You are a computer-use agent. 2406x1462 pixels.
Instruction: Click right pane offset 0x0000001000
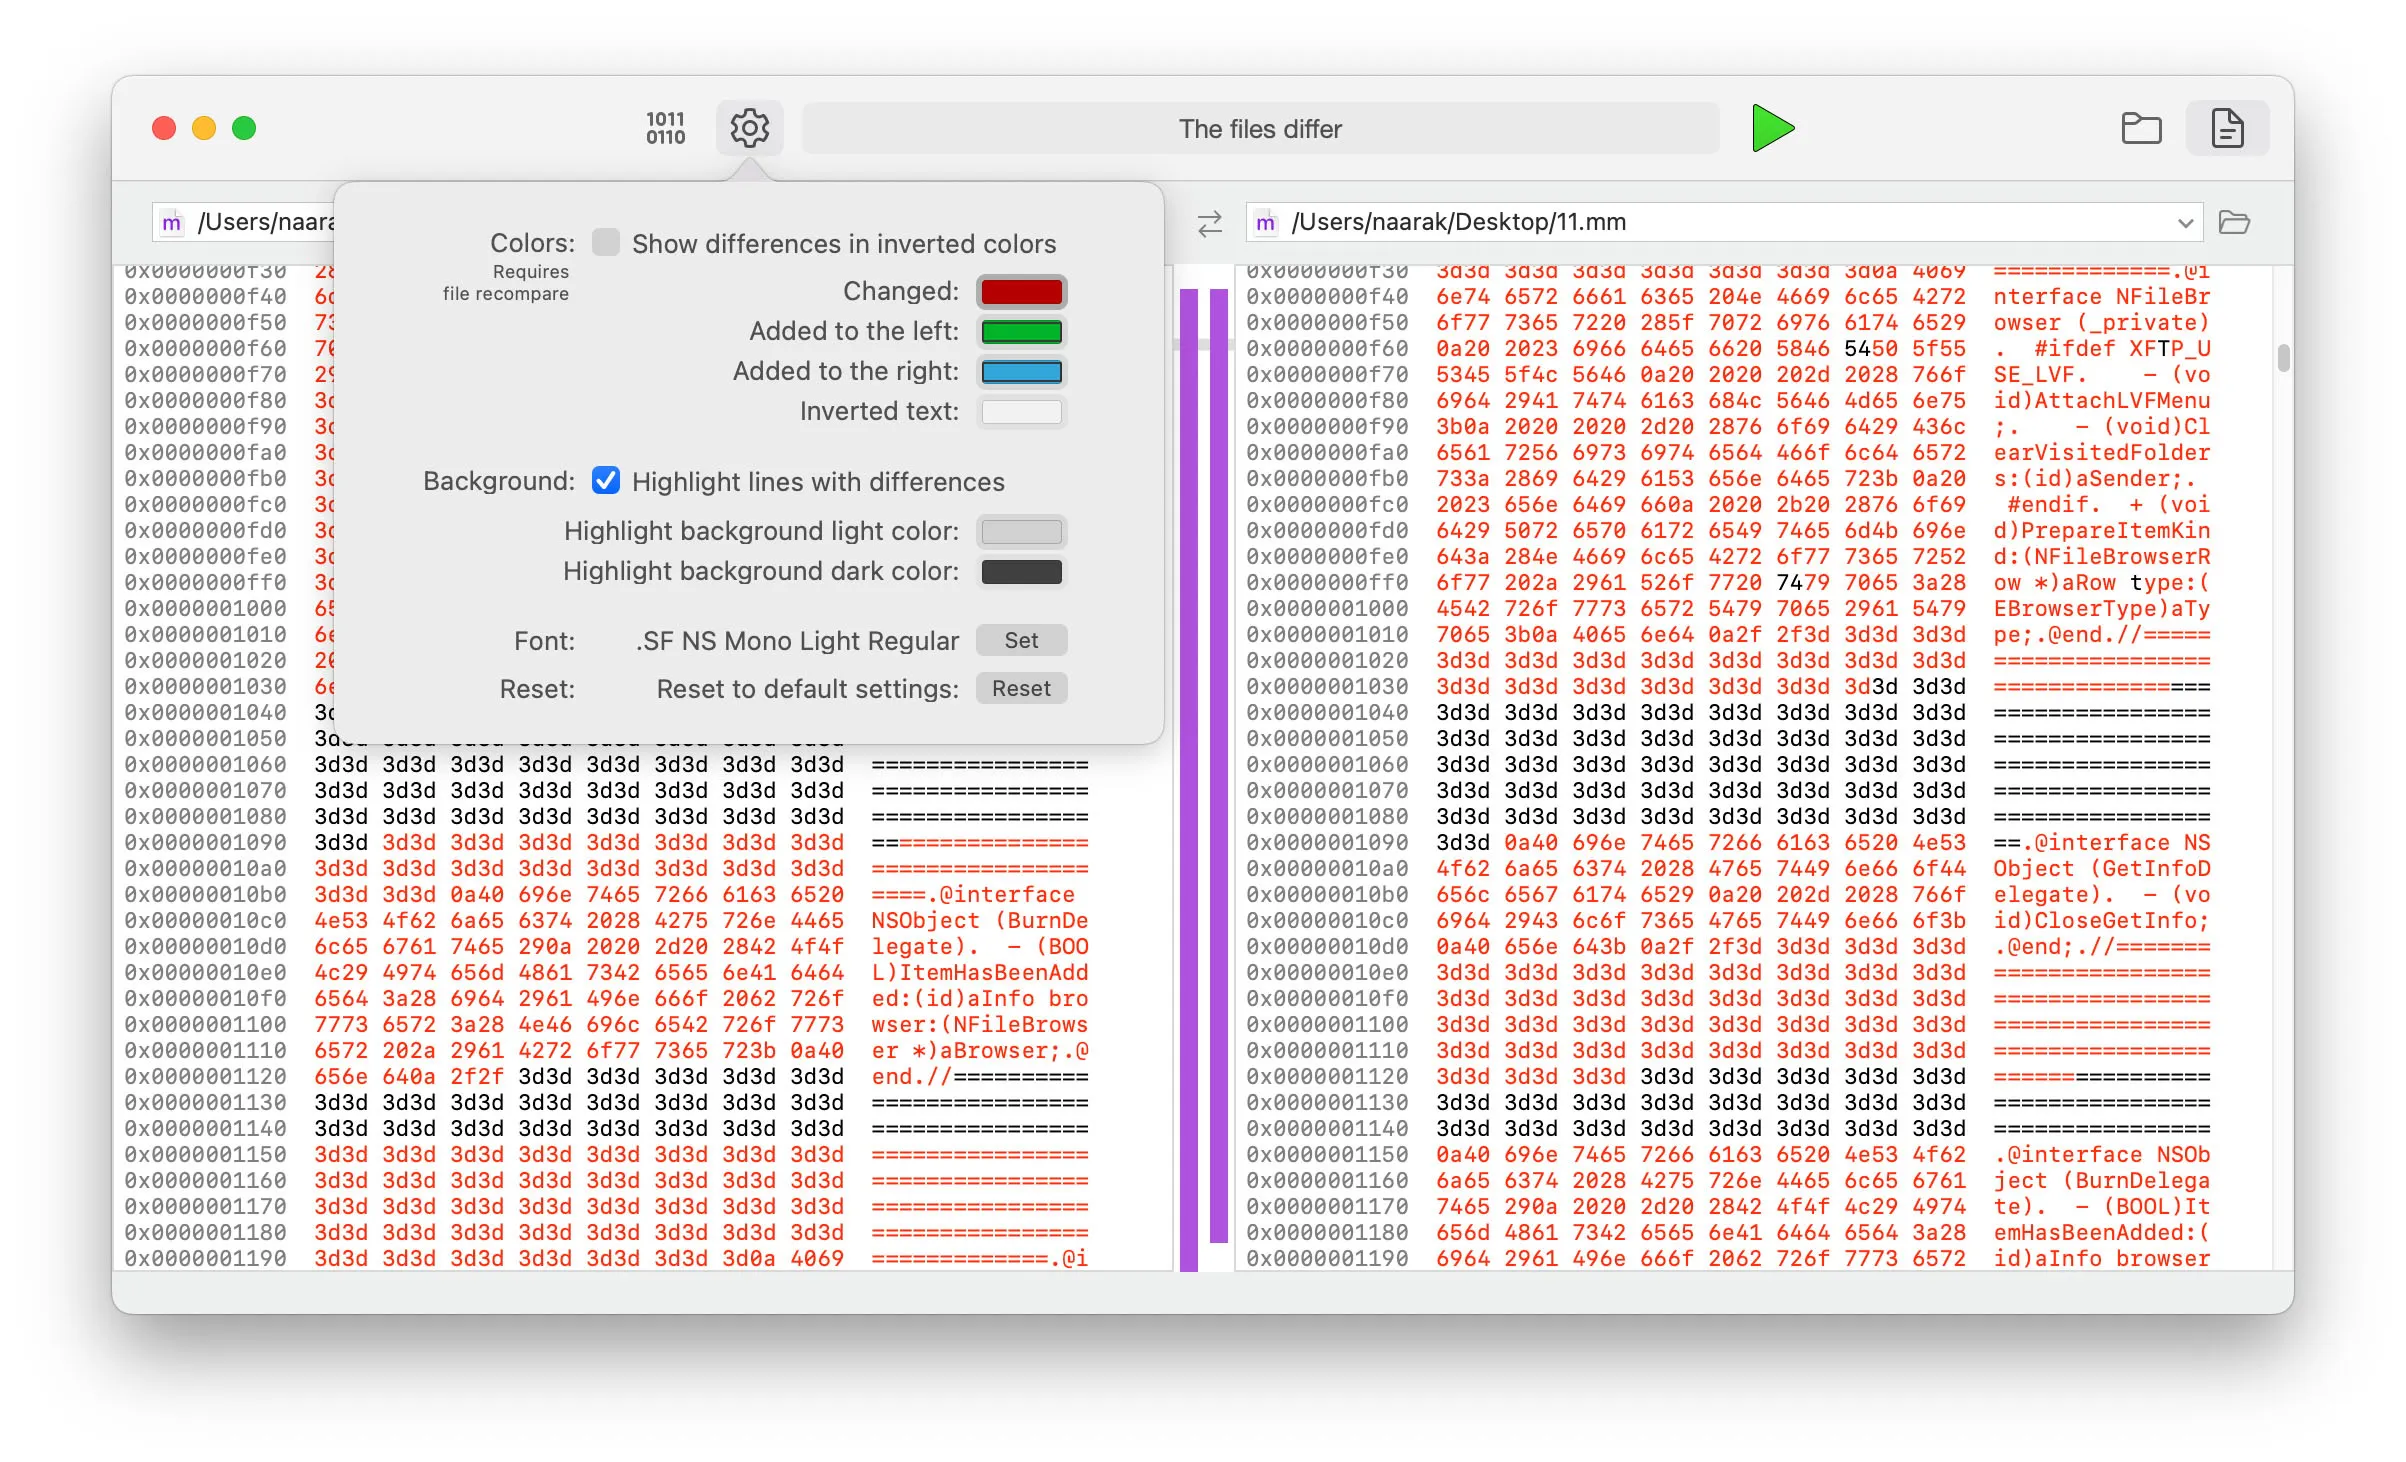(1327, 608)
